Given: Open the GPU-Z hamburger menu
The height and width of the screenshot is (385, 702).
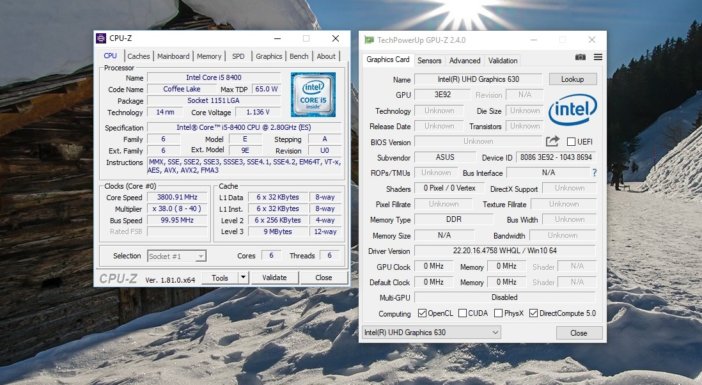Looking at the screenshot, I should coord(598,57).
